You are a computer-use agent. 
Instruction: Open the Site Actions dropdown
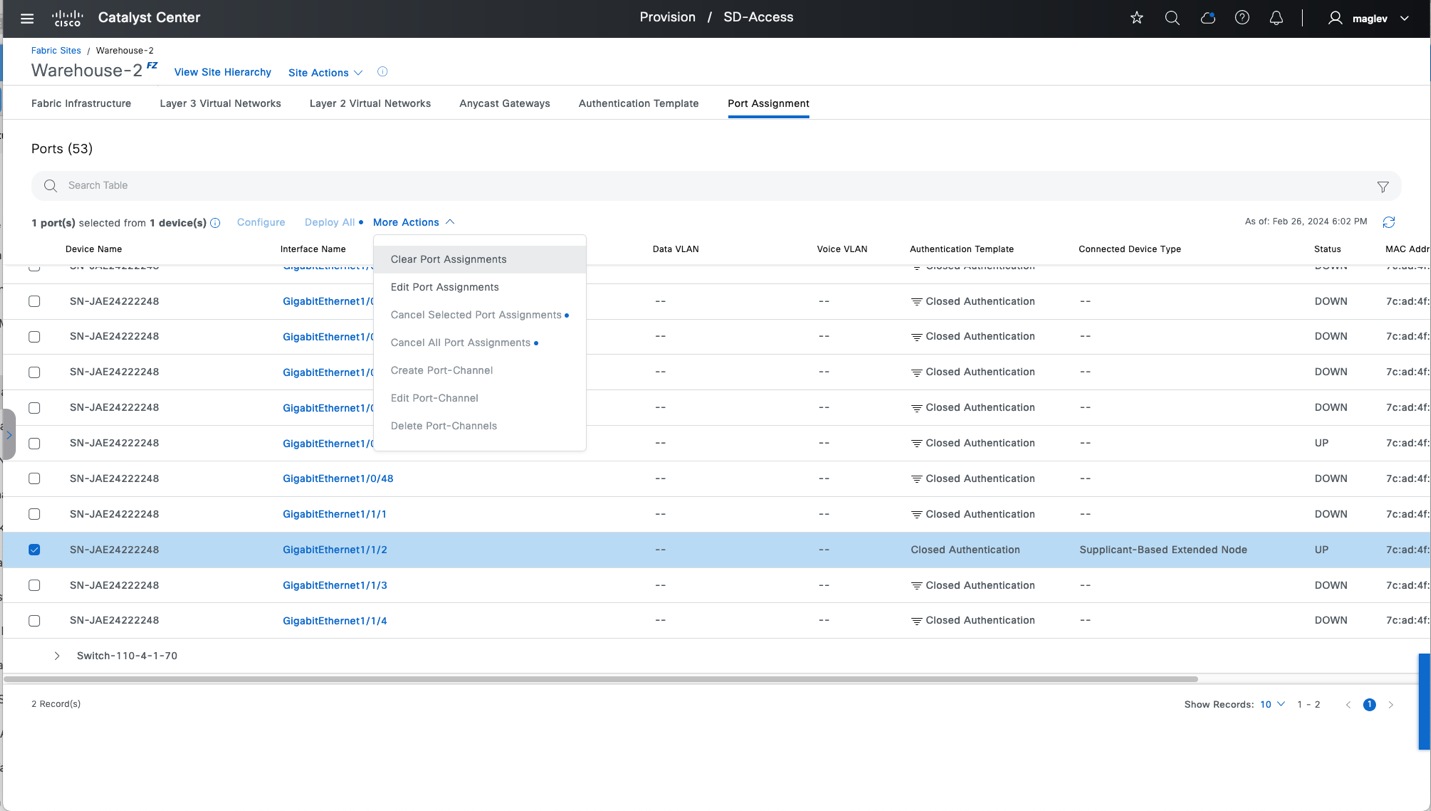(325, 73)
